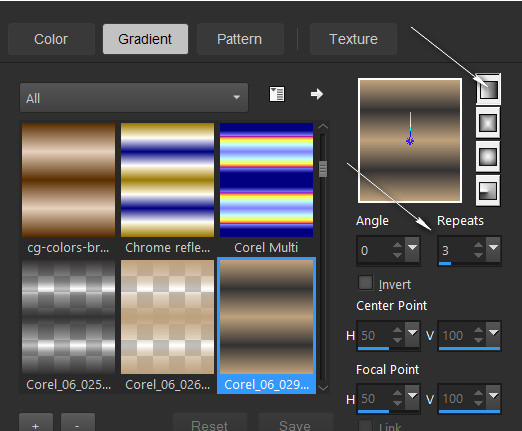
Task: Click the gradient list scroll up arrow
Action: (x=323, y=127)
